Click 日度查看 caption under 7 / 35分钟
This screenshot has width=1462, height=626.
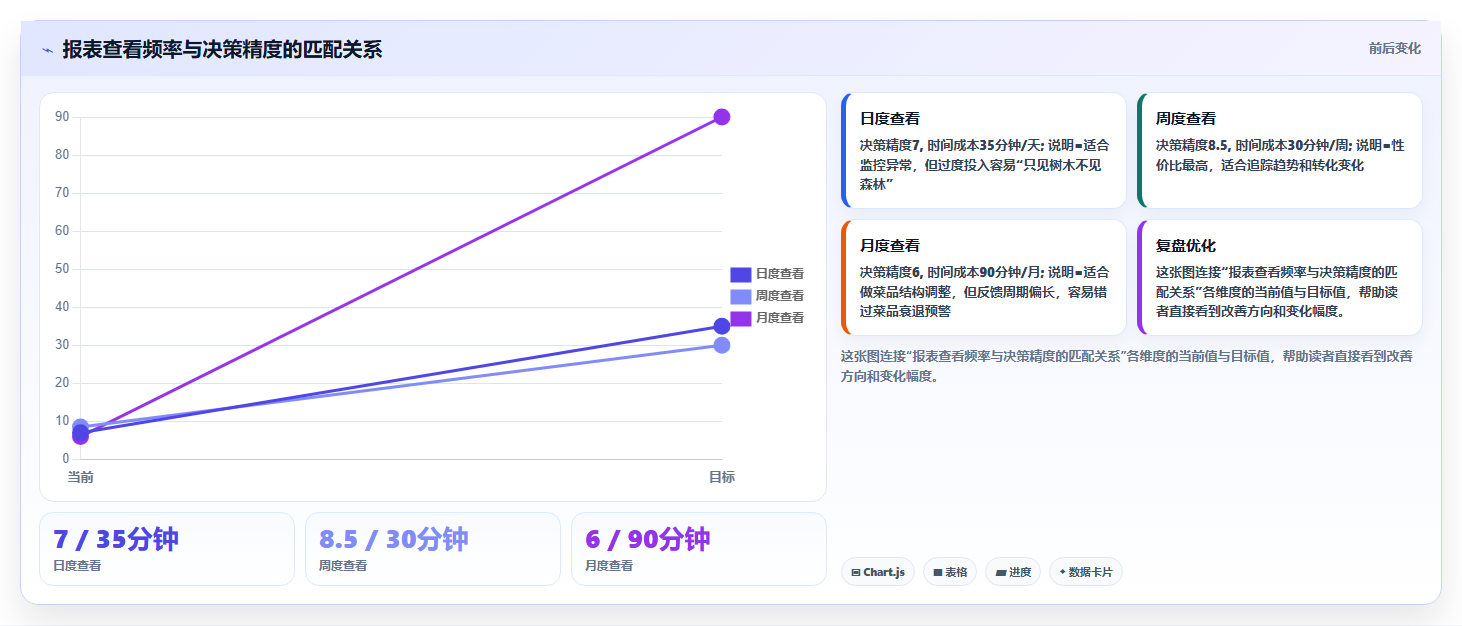(77, 566)
